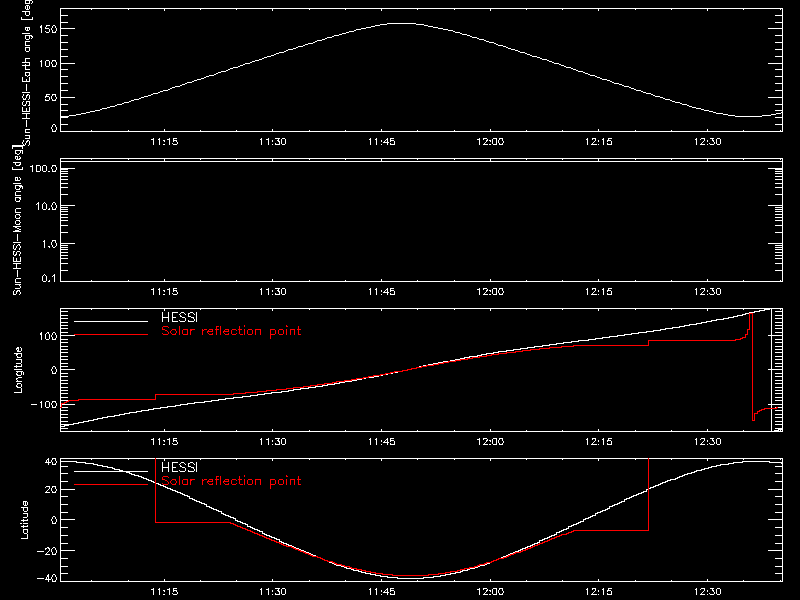This screenshot has width=800, height=600.
Task: Click the 11:30 time label under Latitude plot
Action: pos(273,591)
